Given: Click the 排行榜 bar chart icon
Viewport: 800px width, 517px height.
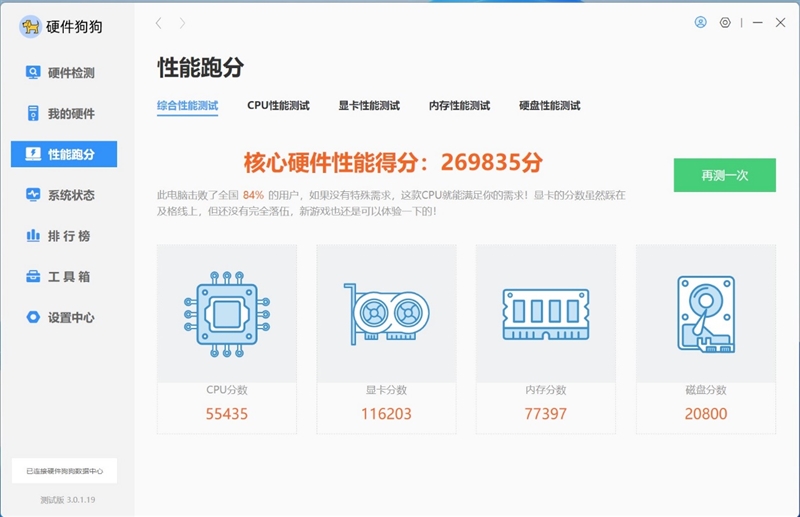Looking at the screenshot, I should 33,235.
